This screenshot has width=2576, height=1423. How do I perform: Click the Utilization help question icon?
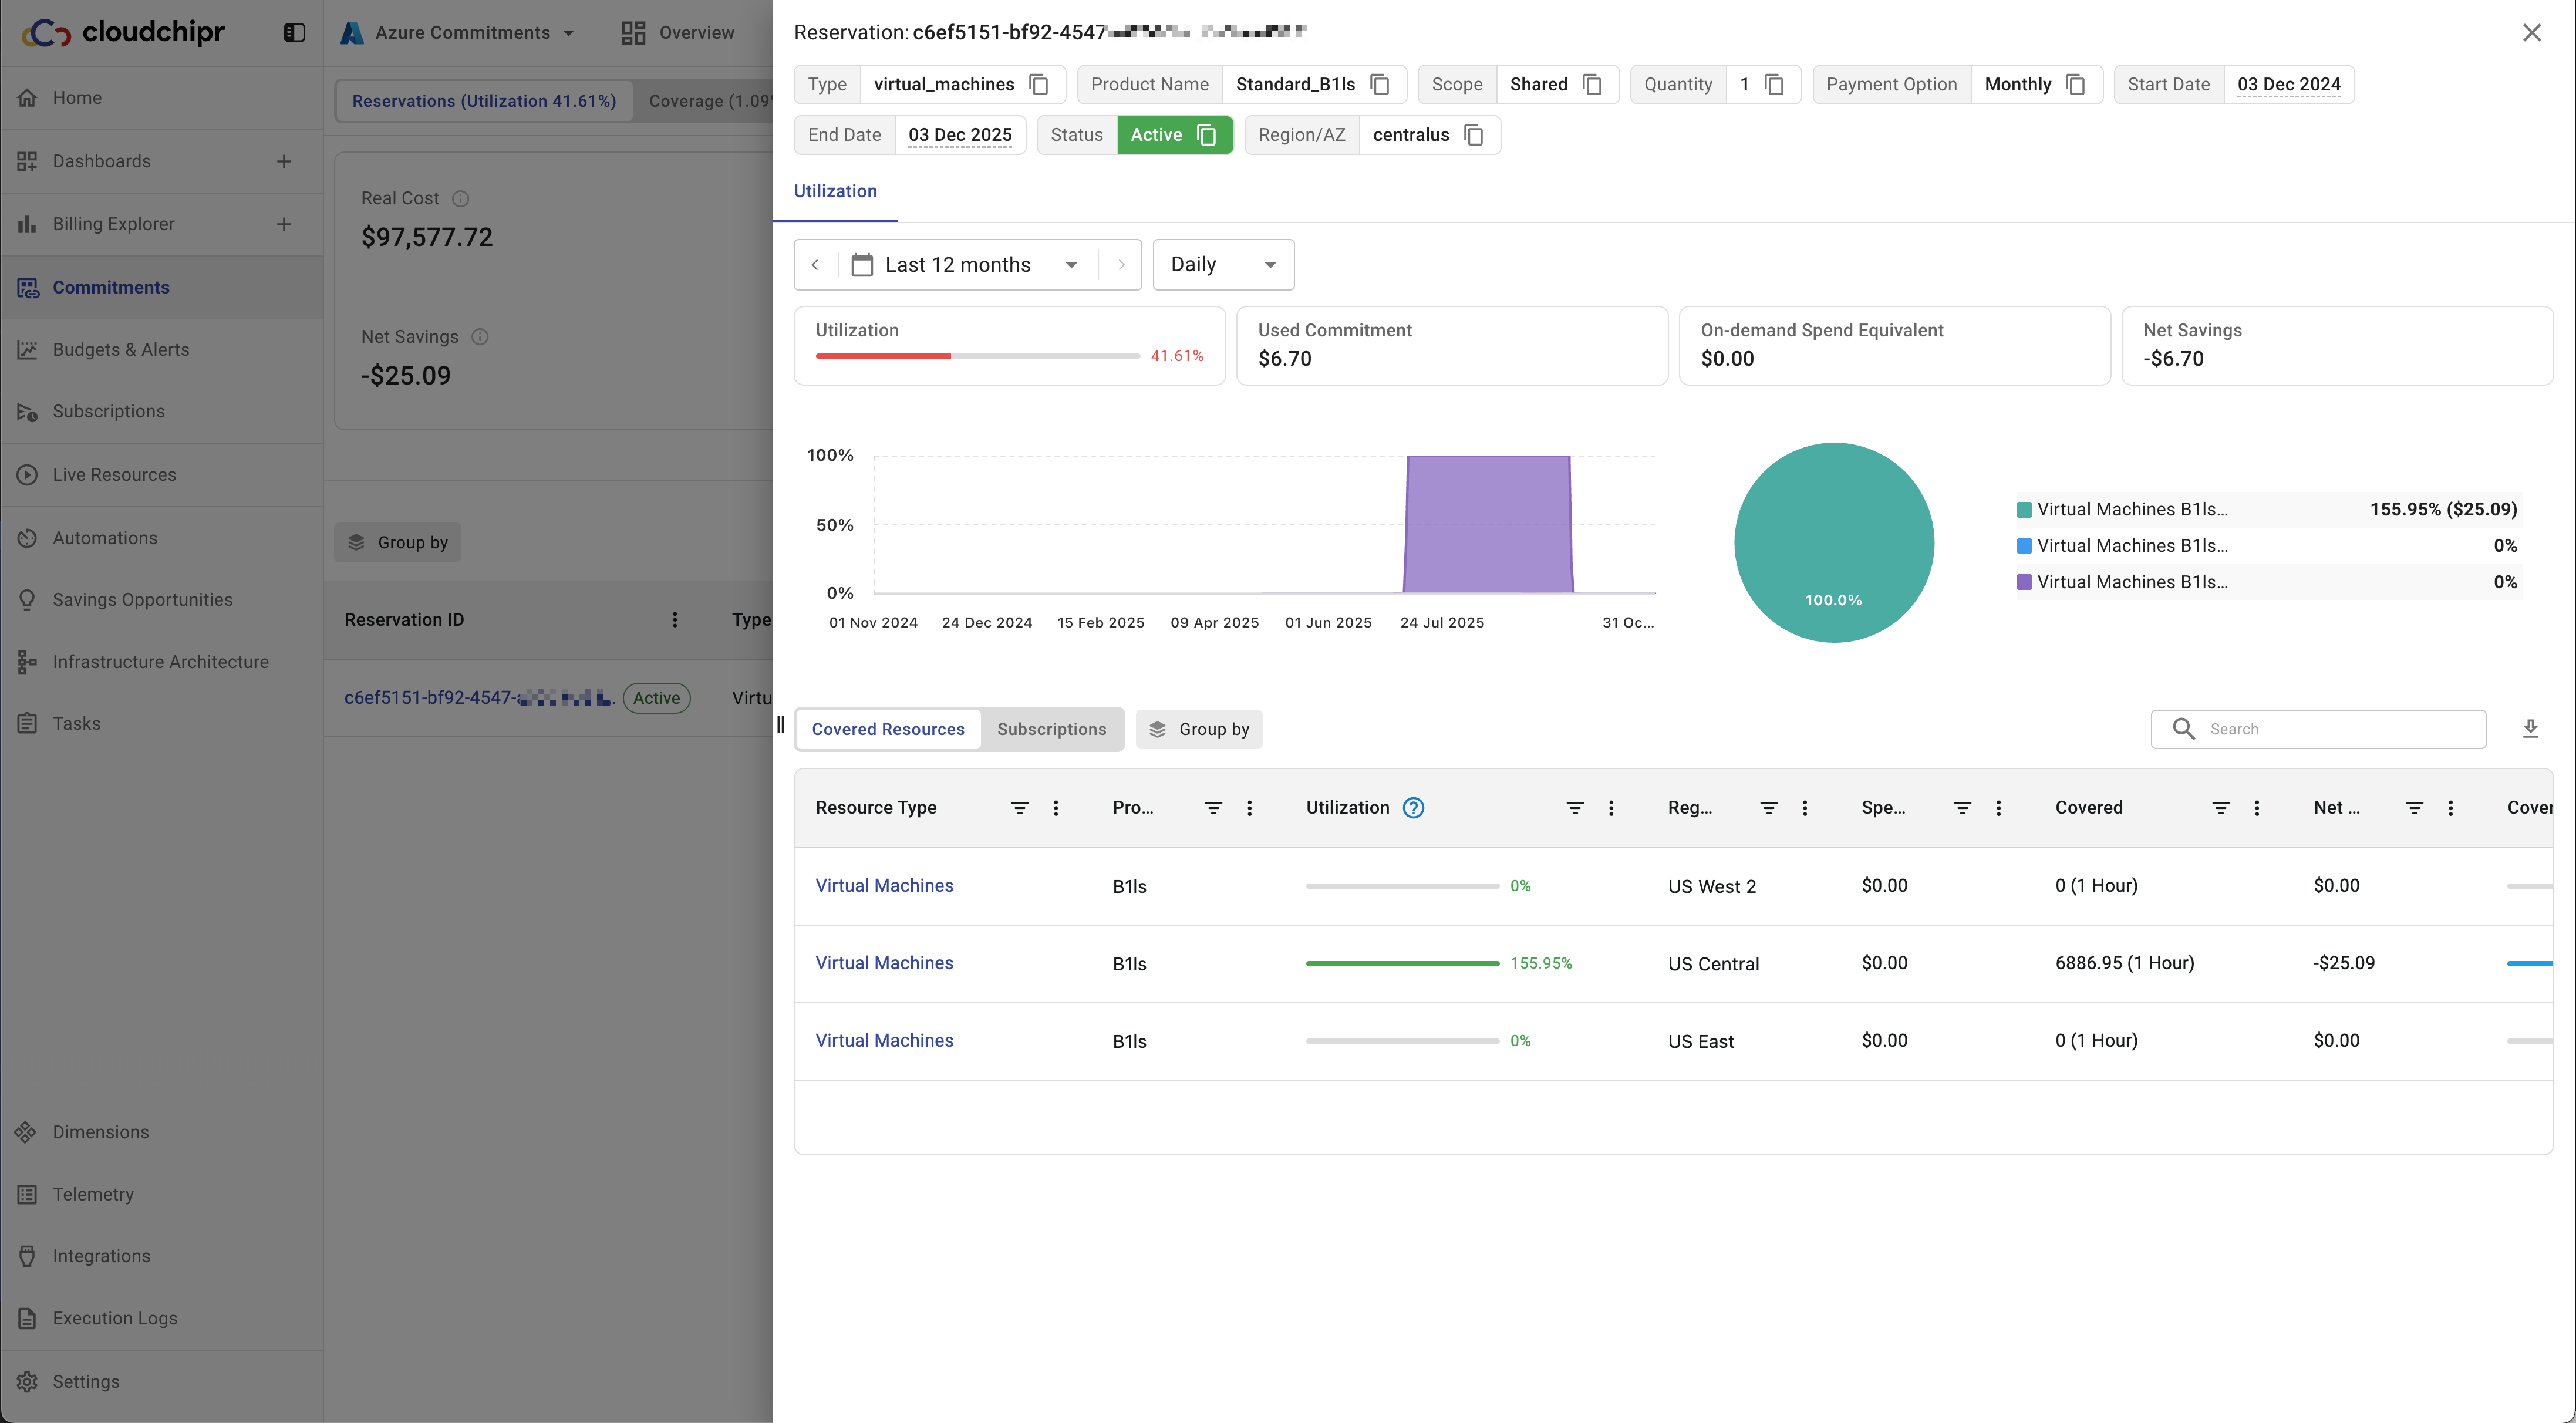pos(1413,808)
